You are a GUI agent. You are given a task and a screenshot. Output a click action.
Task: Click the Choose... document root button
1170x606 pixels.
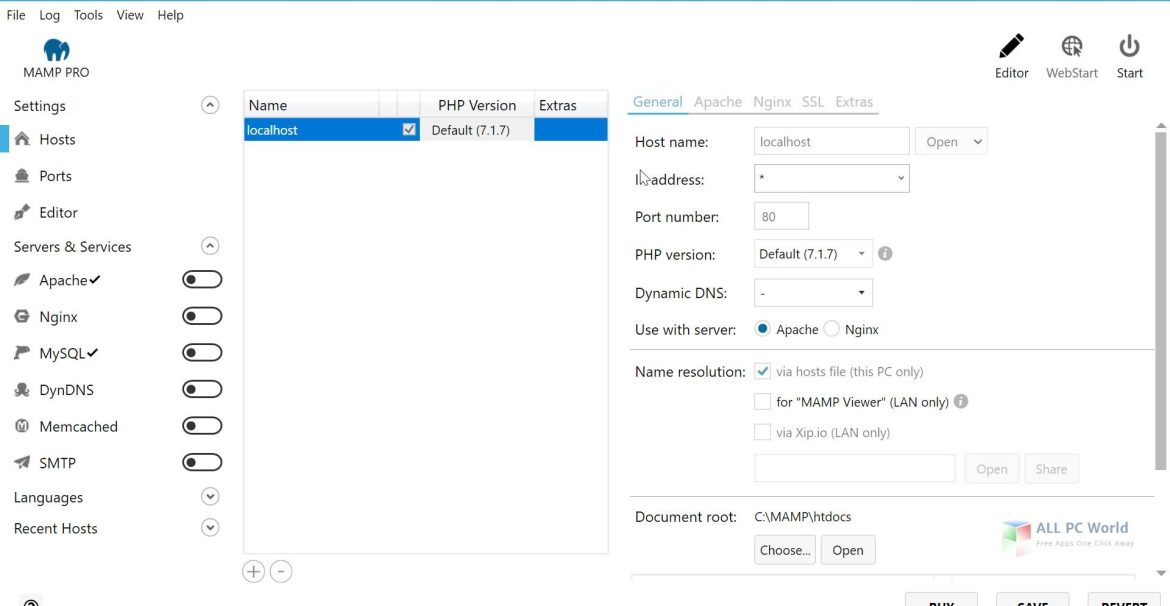click(x=785, y=550)
